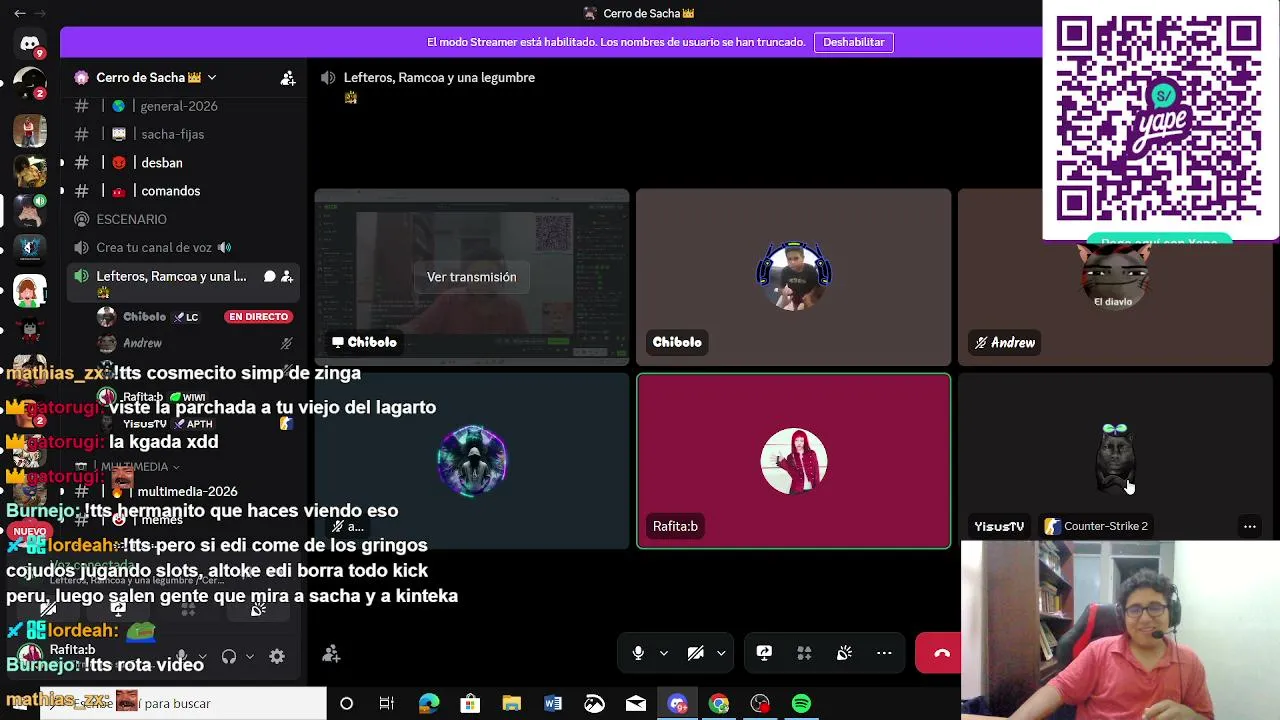This screenshot has height=720, width=1280.
Task: Open user settings gear icon
Action: coord(277,656)
